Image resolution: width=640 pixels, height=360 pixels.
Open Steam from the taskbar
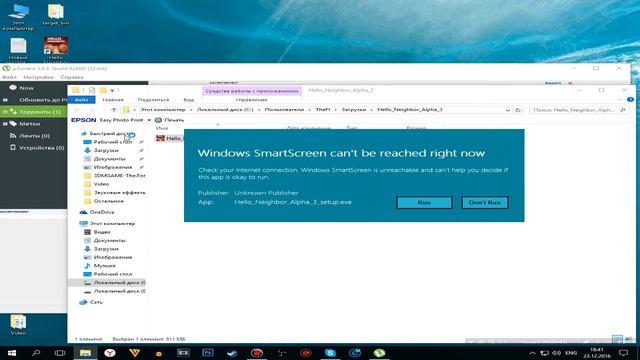[x=232, y=353]
